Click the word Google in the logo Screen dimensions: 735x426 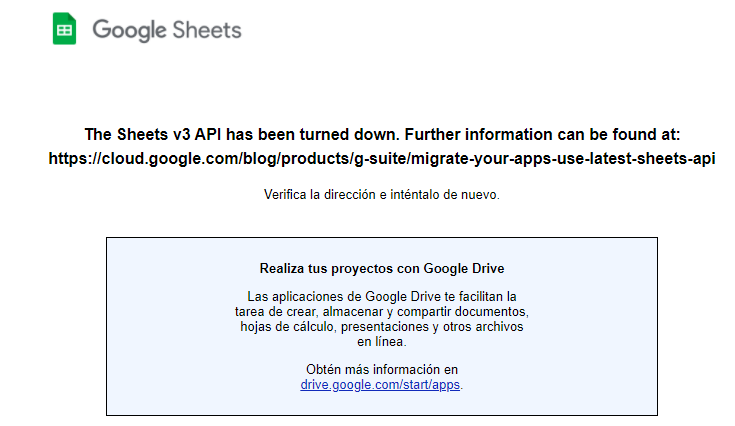point(129,30)
